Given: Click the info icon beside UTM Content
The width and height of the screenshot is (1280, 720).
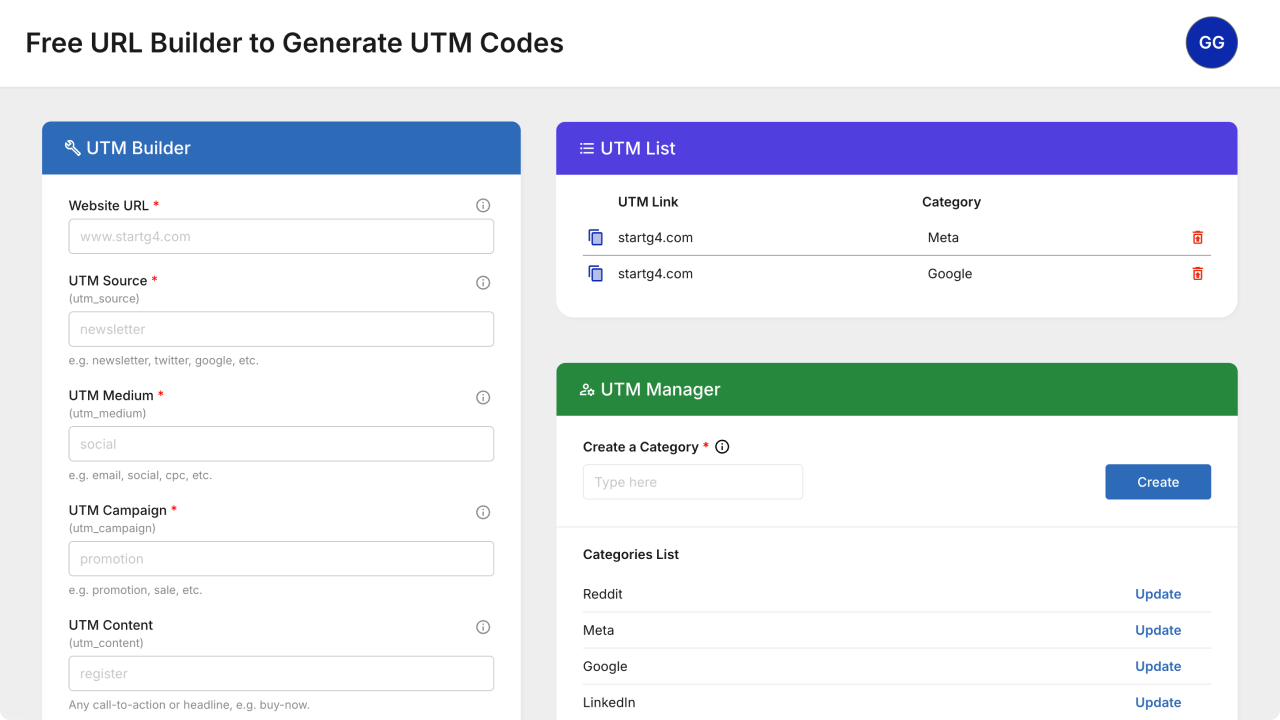Looking at the screenshot, I should pyautogui.click(x=483, y=628).
